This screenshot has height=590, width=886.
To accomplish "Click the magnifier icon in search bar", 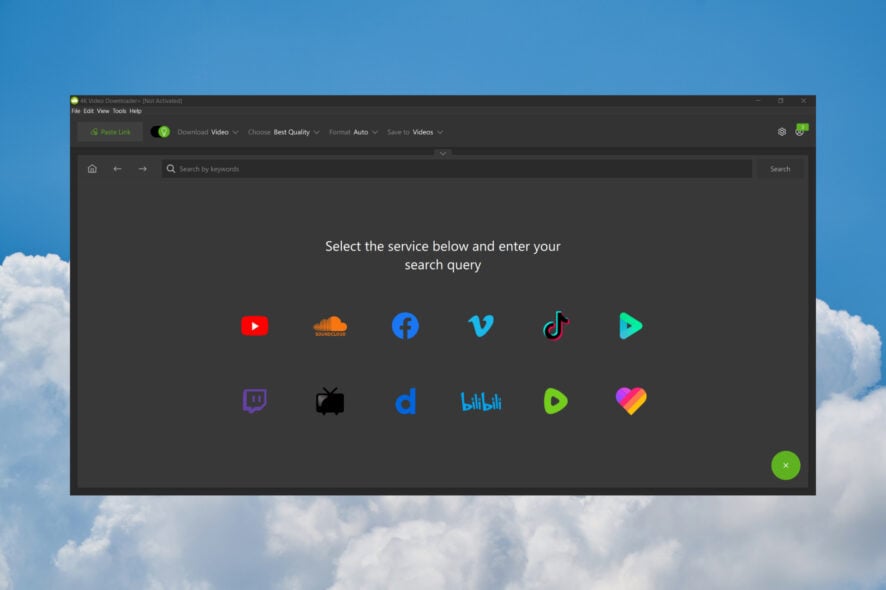I will 171,169.
